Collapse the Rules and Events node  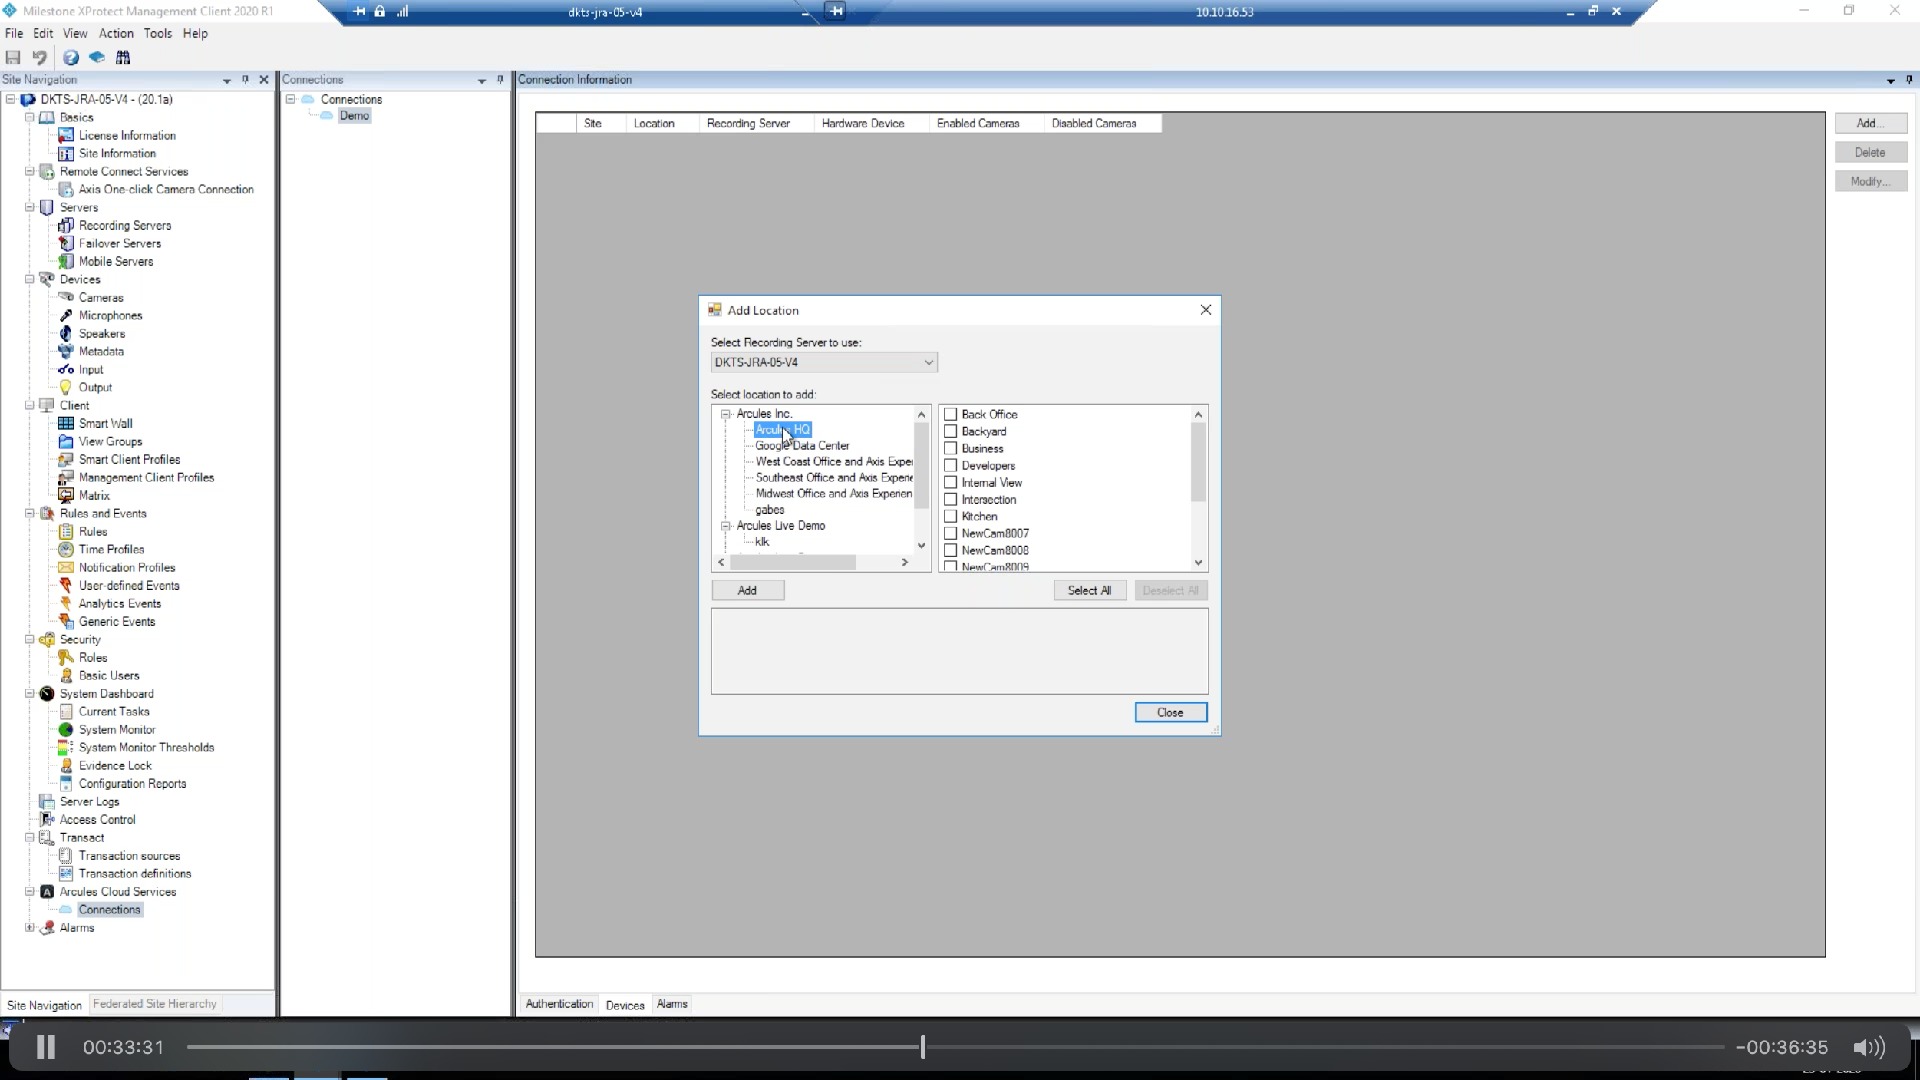(x=30, y=513)
